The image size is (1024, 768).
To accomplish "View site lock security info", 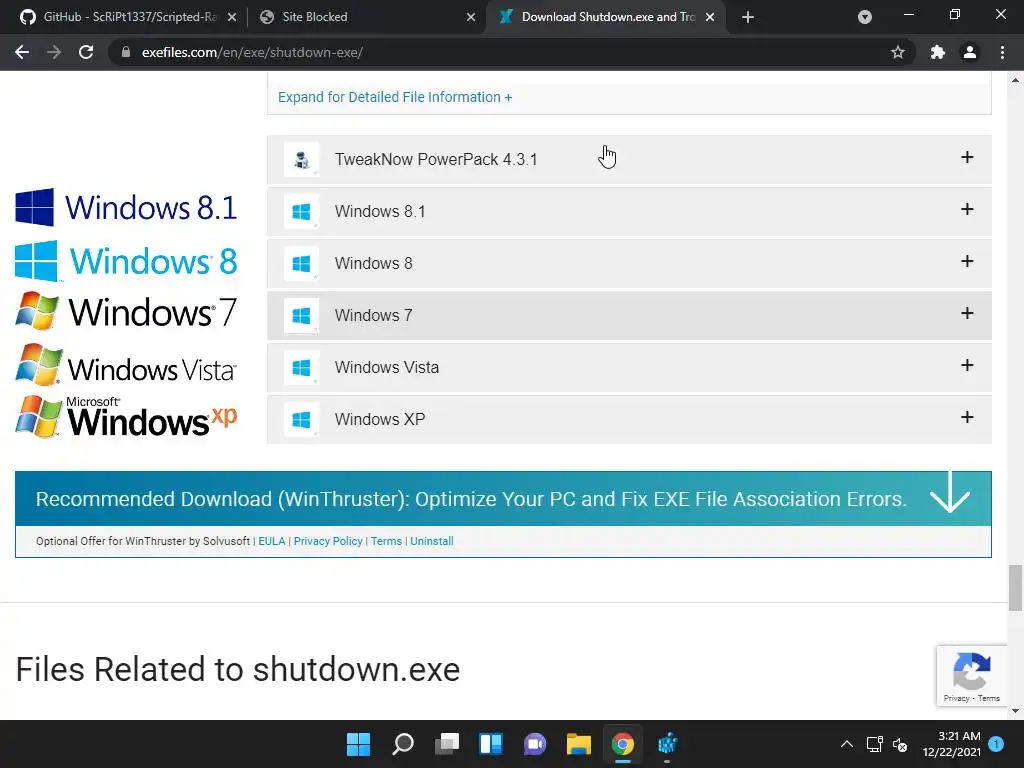I will [x=126, y=52].
